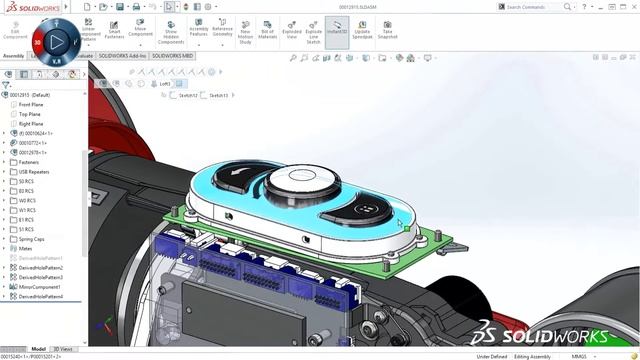The image size is (640, 360).
Task: Expand the Mates node
Action: 4,249
